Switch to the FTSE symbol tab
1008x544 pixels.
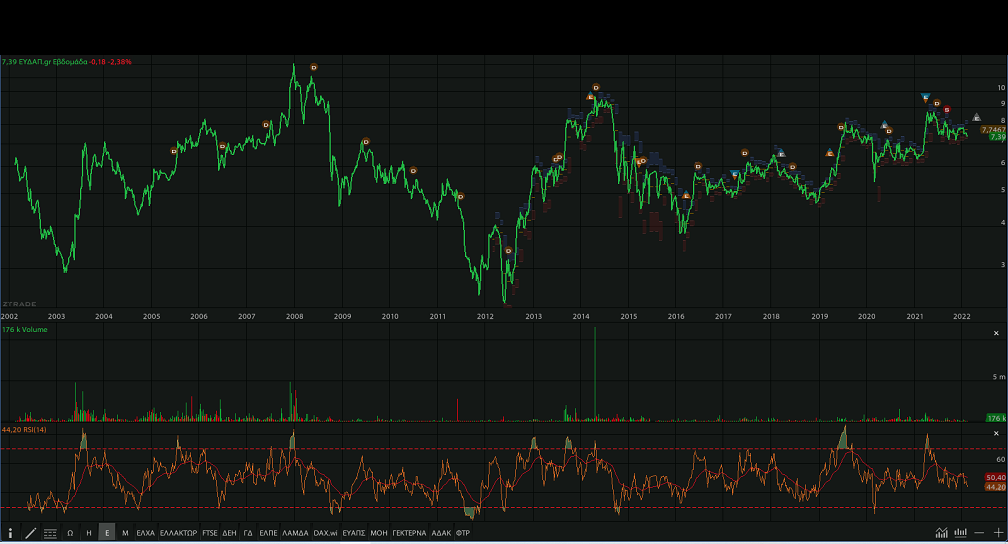(210, 533)
